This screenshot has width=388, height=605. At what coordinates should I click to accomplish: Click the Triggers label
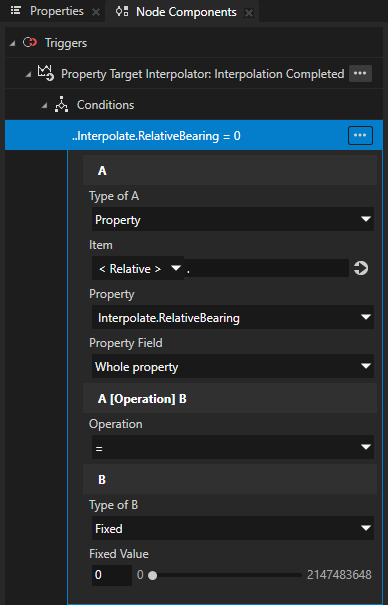click(66, 43)
